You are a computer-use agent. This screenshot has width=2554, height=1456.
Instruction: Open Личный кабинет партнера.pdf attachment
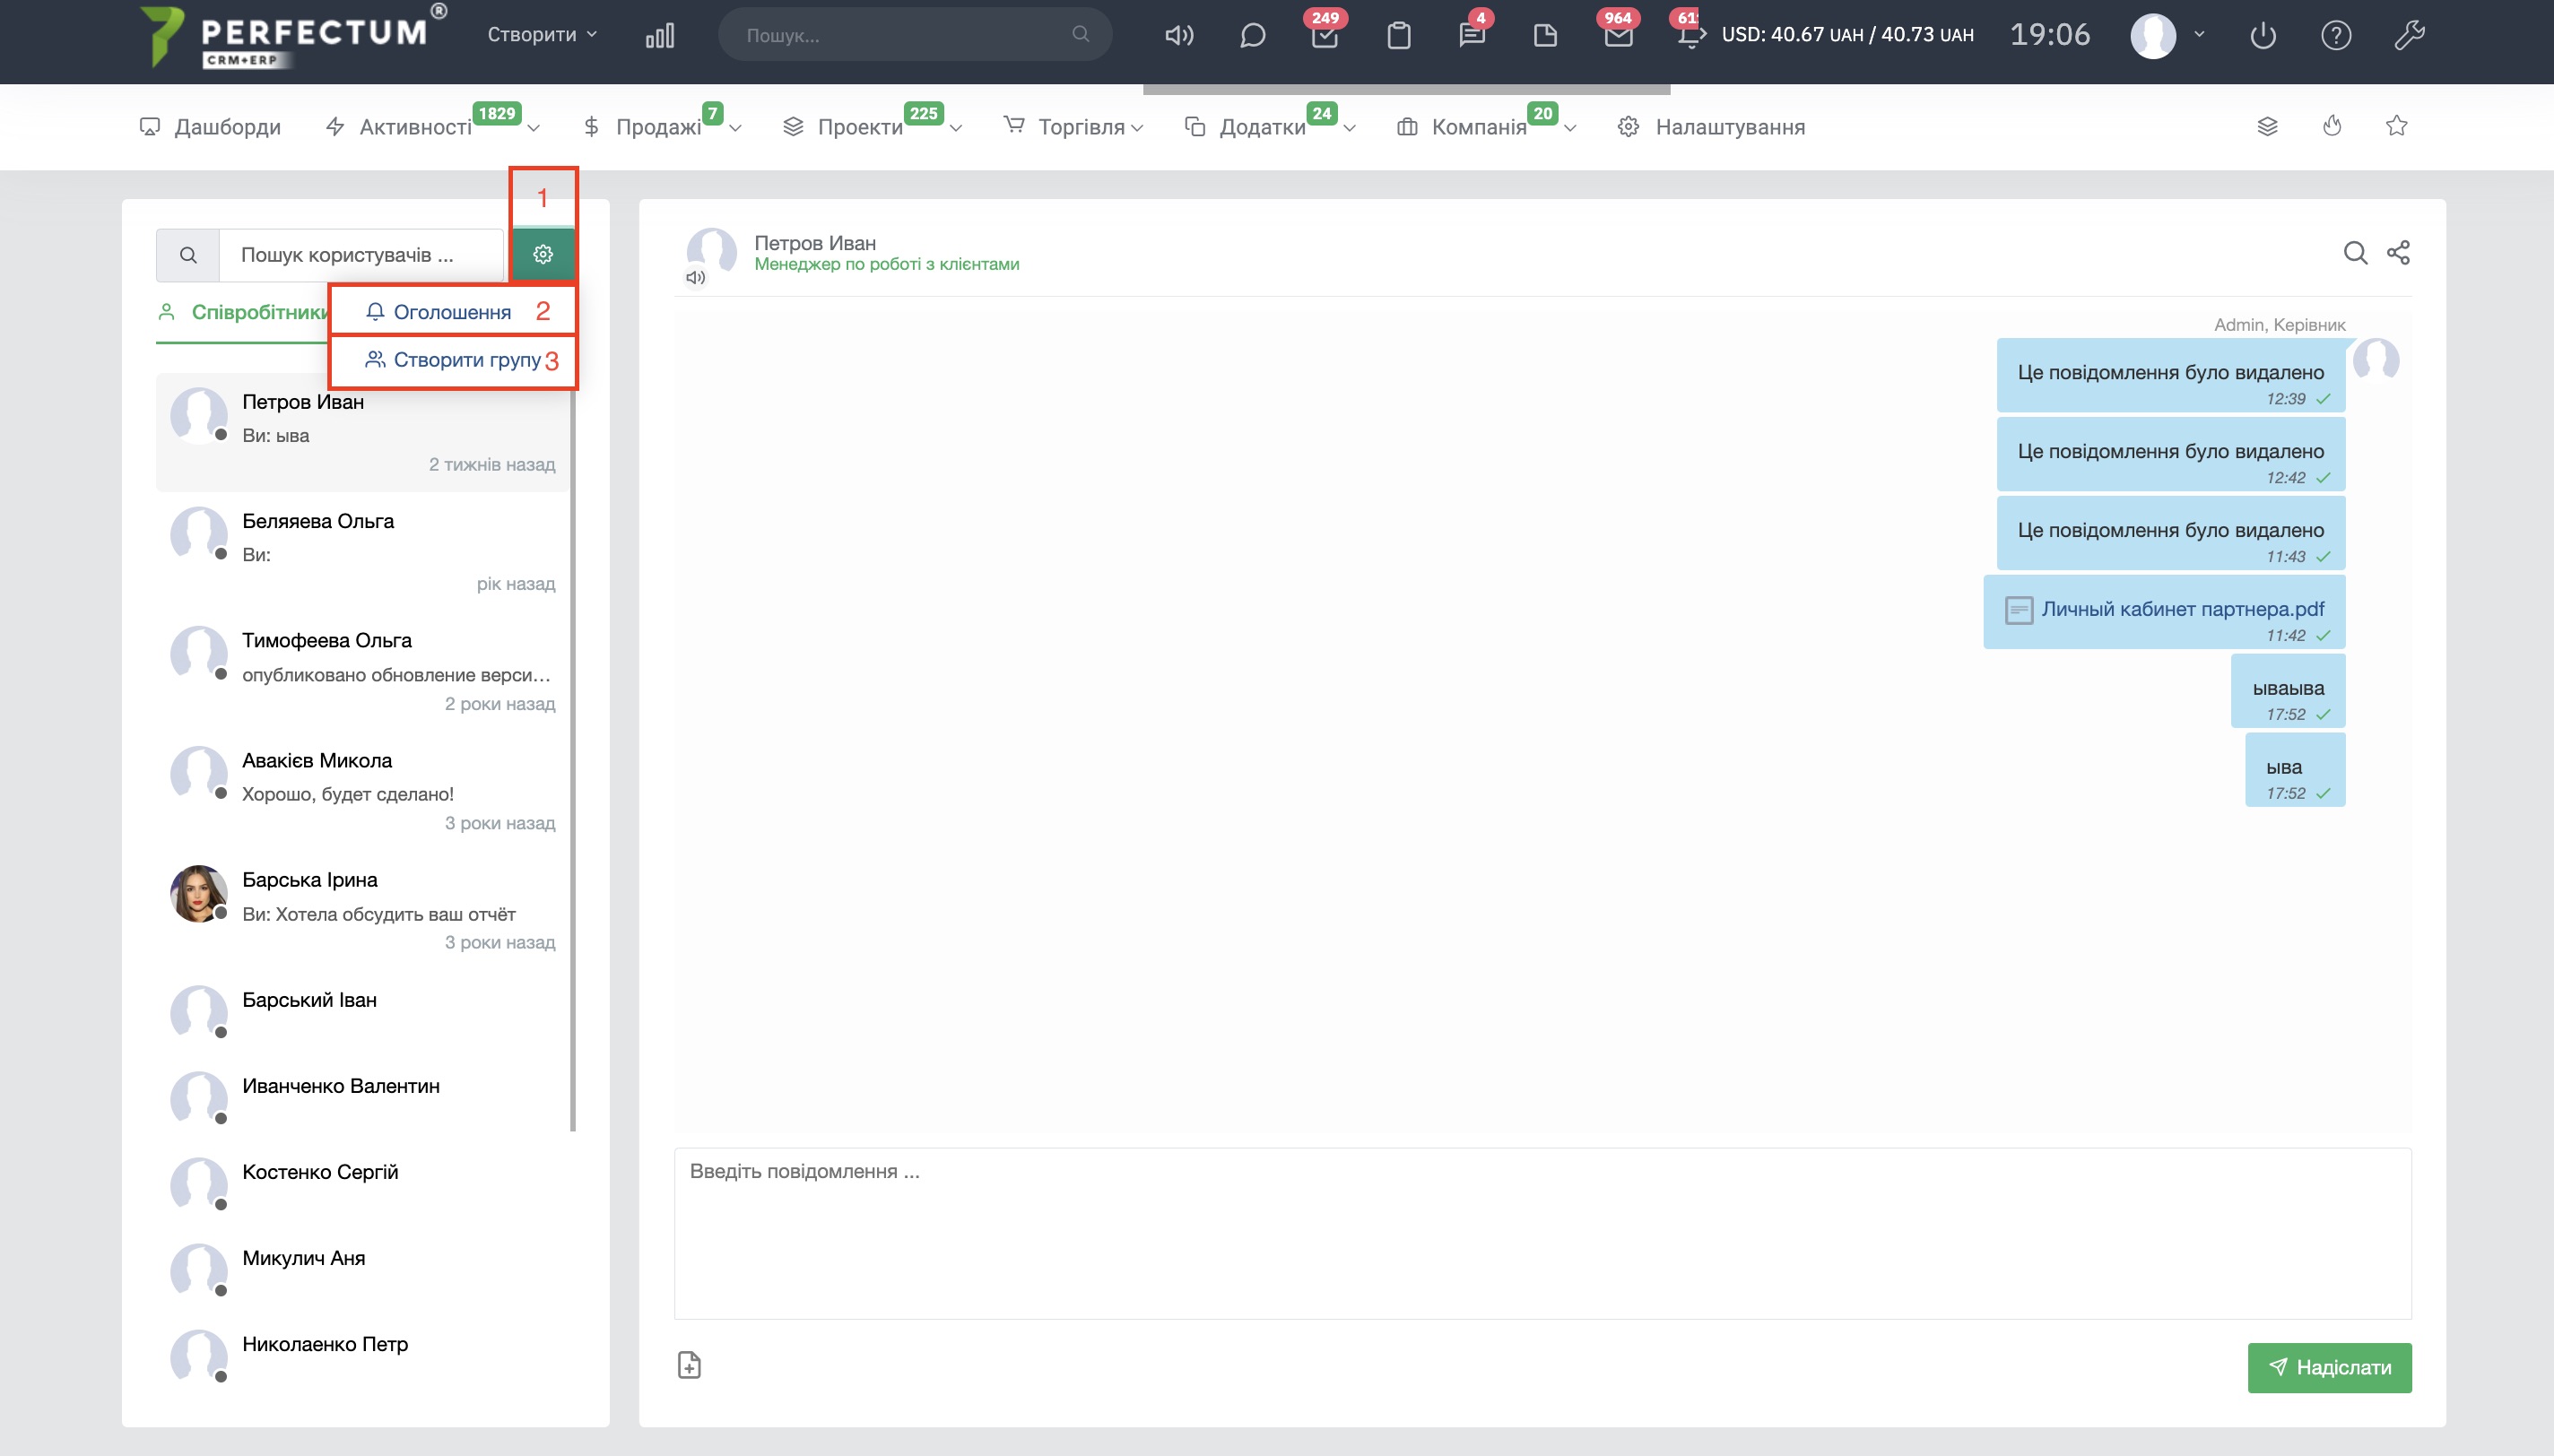point(2182,609)
